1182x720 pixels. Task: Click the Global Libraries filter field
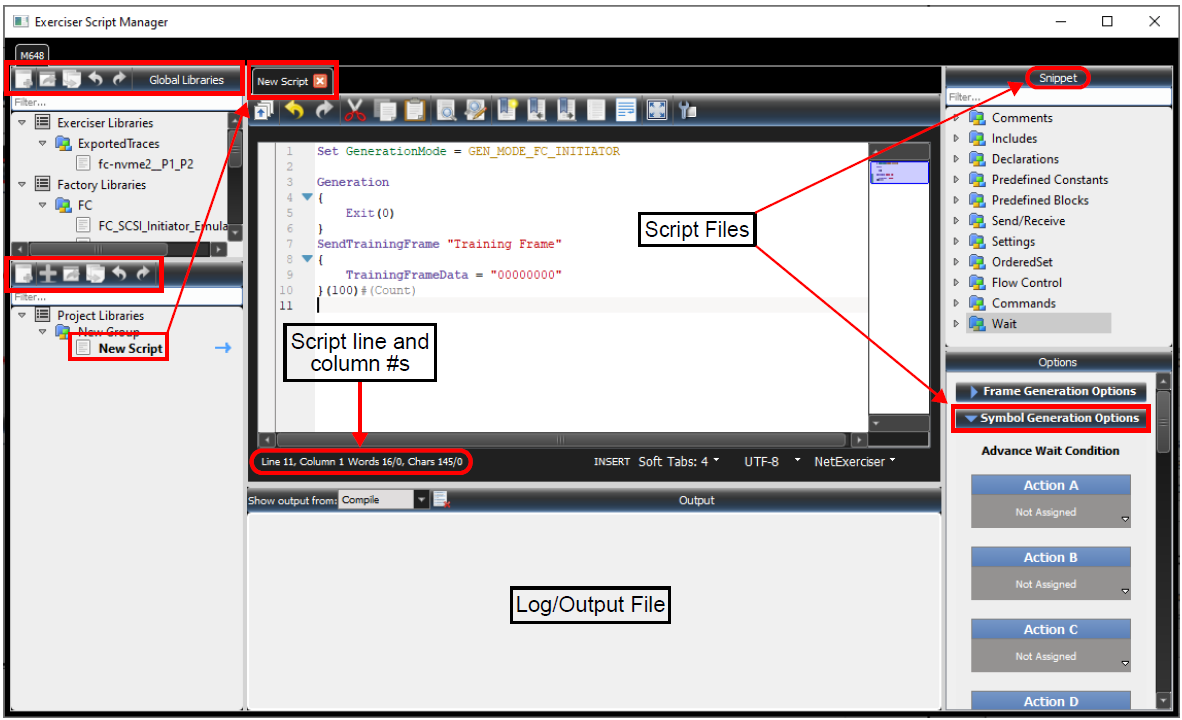coord(127,102)
